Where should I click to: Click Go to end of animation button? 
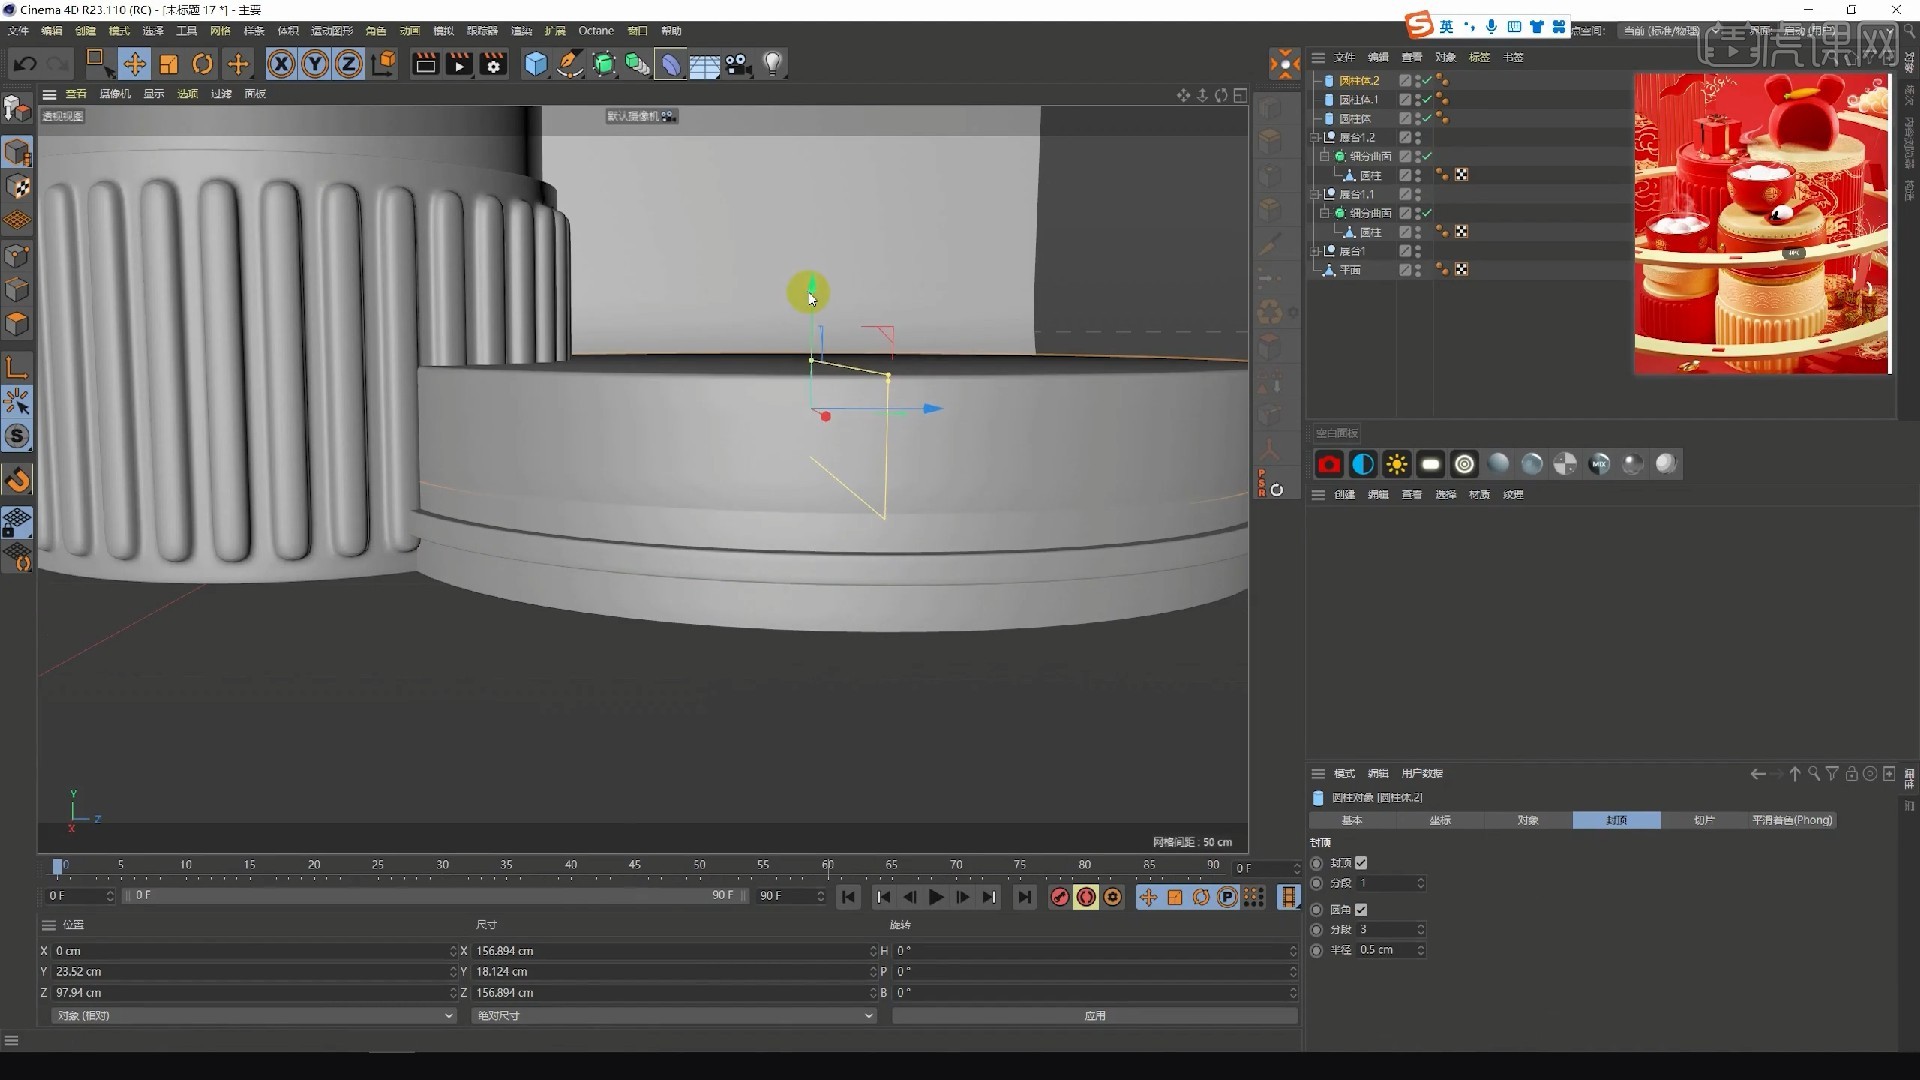coord(1024,897)
